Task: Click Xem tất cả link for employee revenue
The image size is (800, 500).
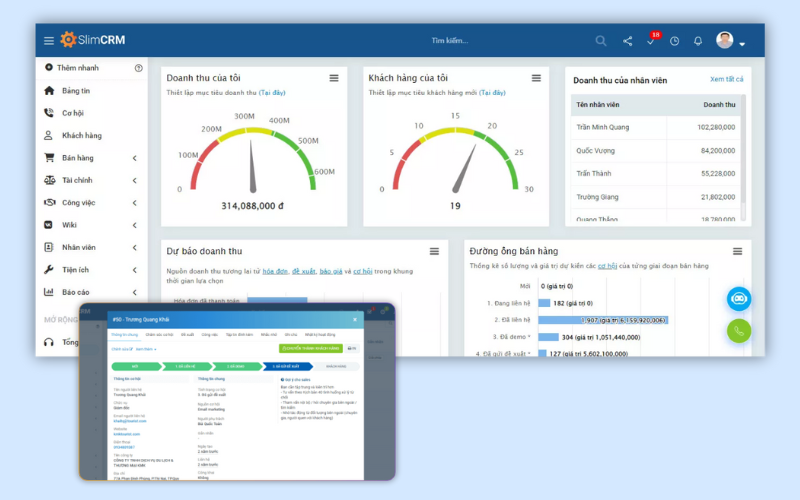Action: pyautogui.click(x=727, y=79)
